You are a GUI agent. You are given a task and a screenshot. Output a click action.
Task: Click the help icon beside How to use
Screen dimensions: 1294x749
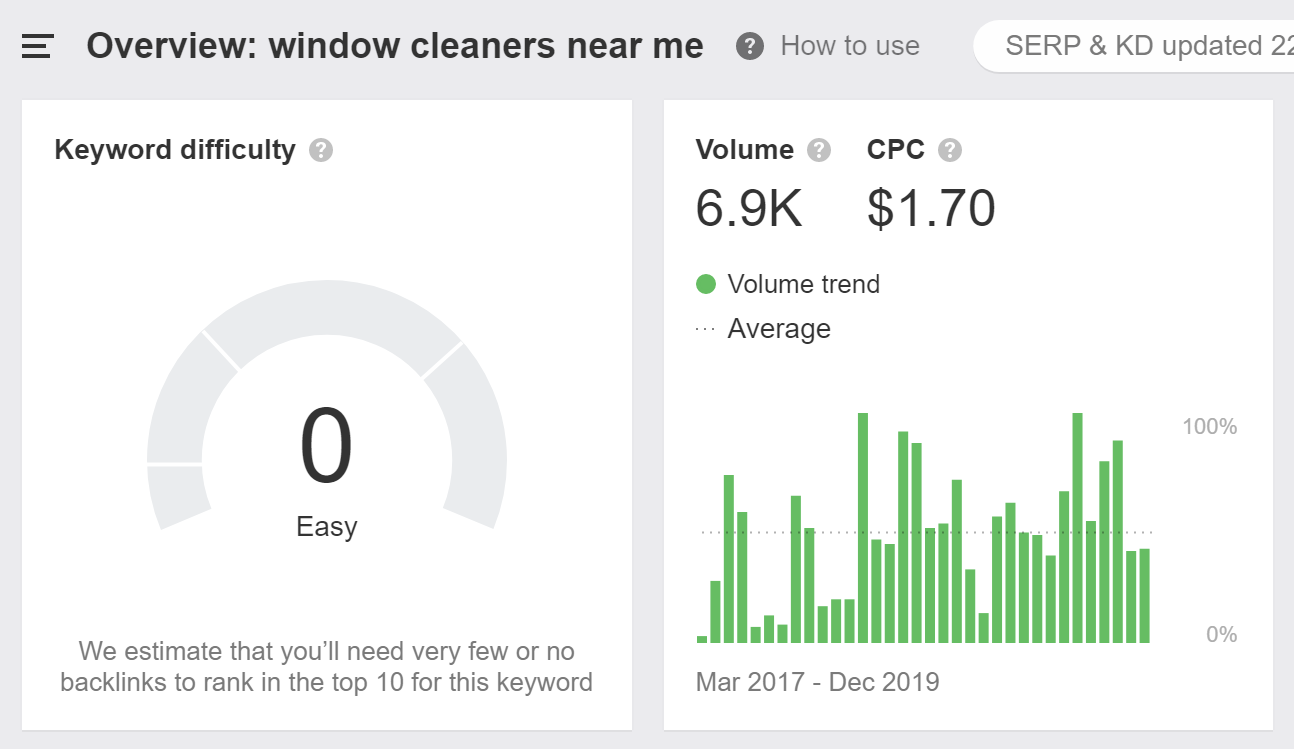tap(750, 46)
